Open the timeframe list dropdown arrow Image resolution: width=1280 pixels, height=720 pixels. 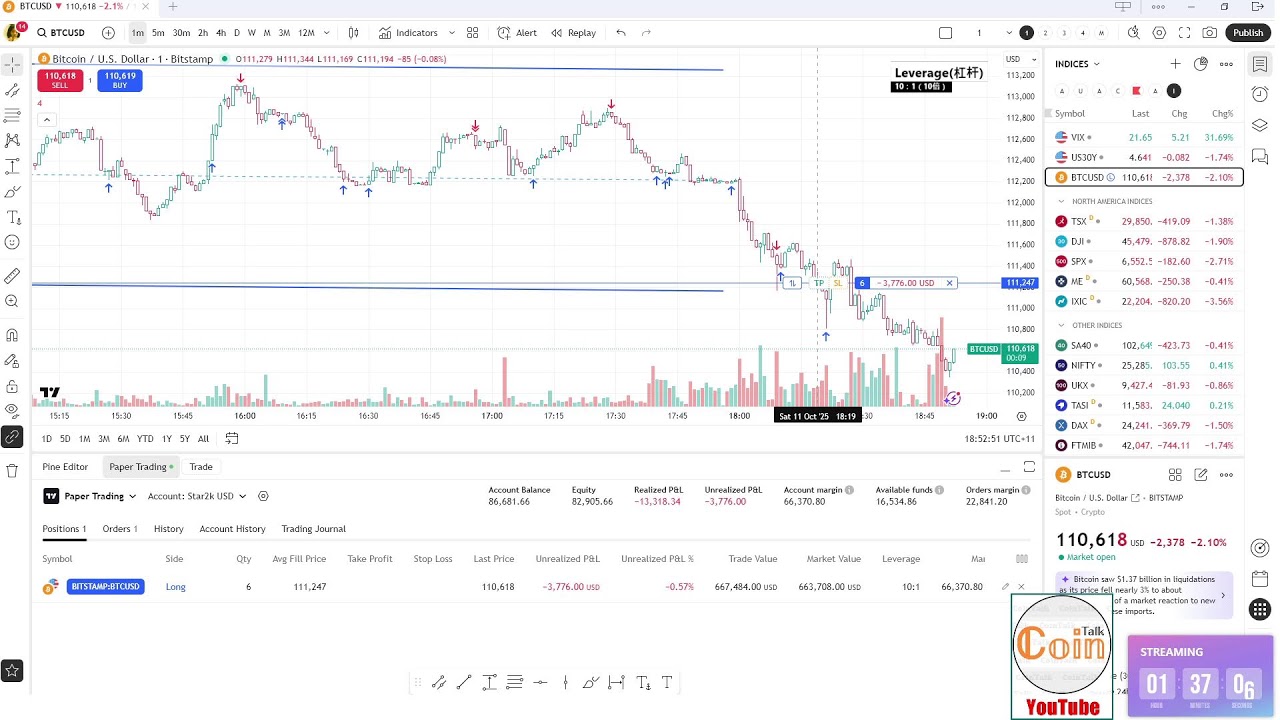pyautogui.click(x=326, y=33)
